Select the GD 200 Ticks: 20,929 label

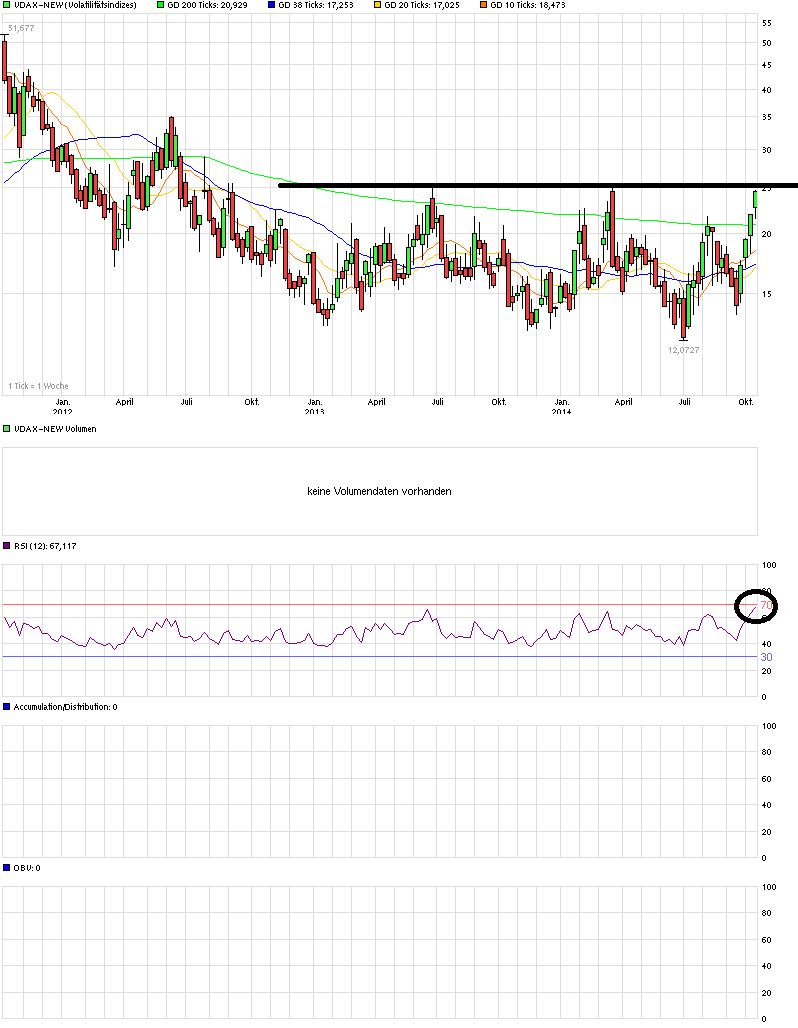tap(207, 5)
